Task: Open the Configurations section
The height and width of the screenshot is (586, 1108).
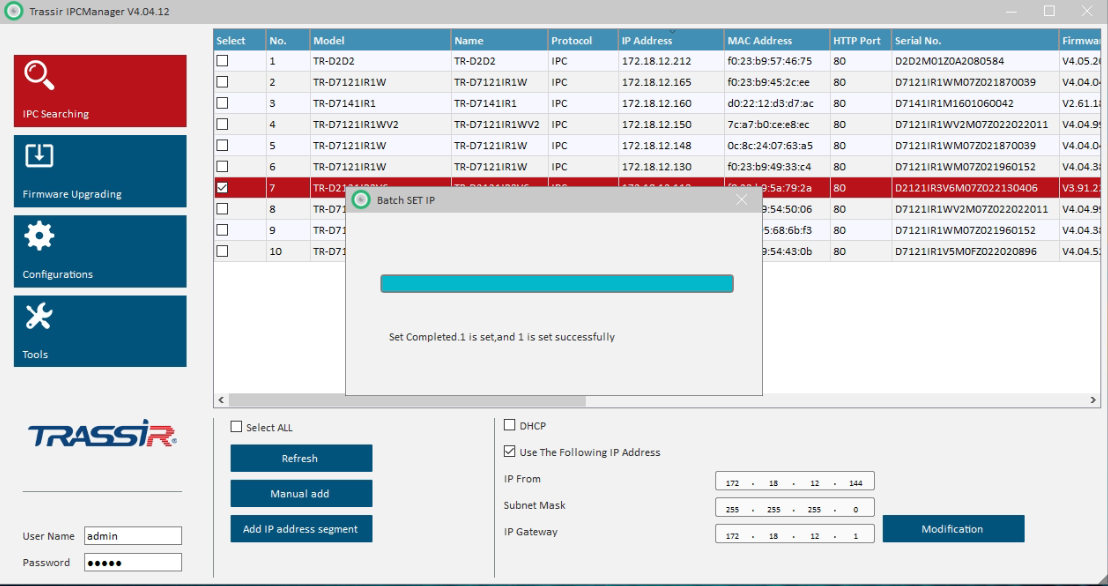Action: (x=100, y=251)
